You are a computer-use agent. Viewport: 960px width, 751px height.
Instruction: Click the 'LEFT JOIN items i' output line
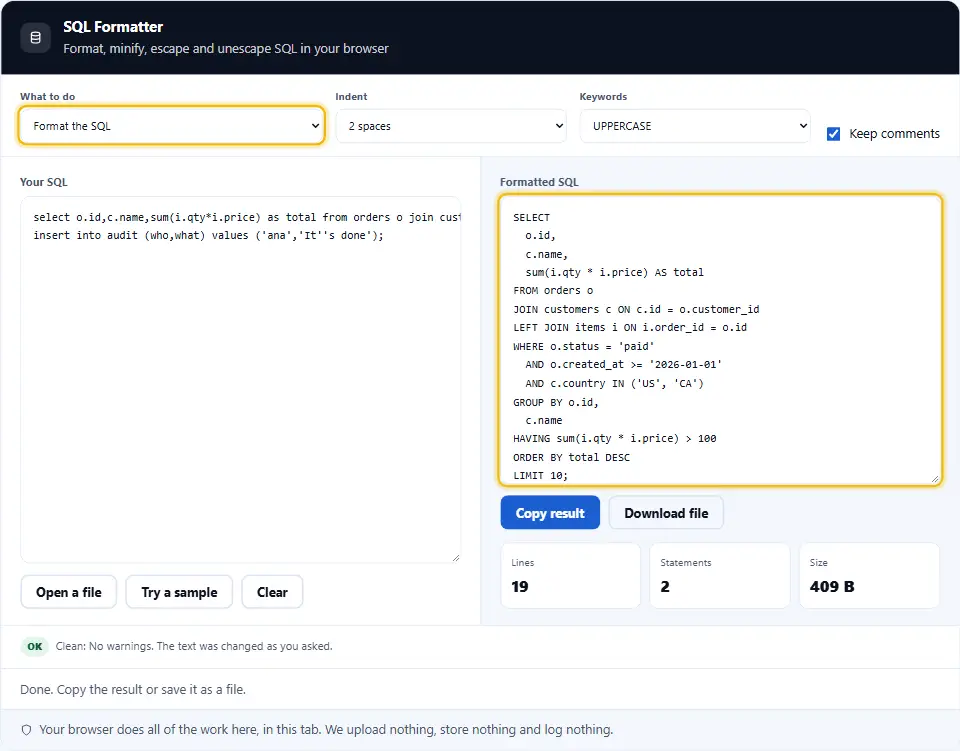[x=630, y=327]
